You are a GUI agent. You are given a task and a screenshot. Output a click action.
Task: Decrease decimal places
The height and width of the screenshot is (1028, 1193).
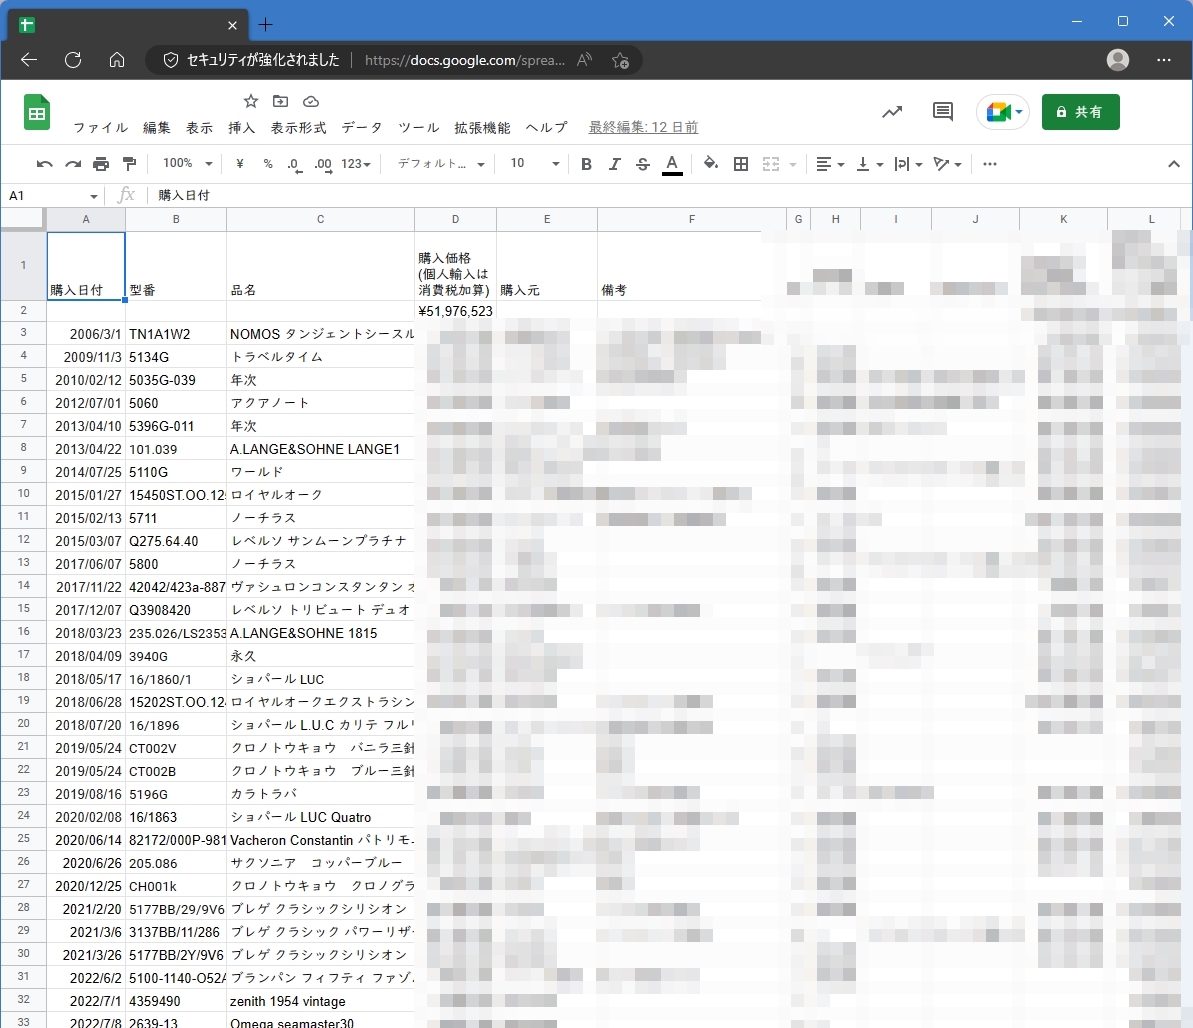point(294,164)
